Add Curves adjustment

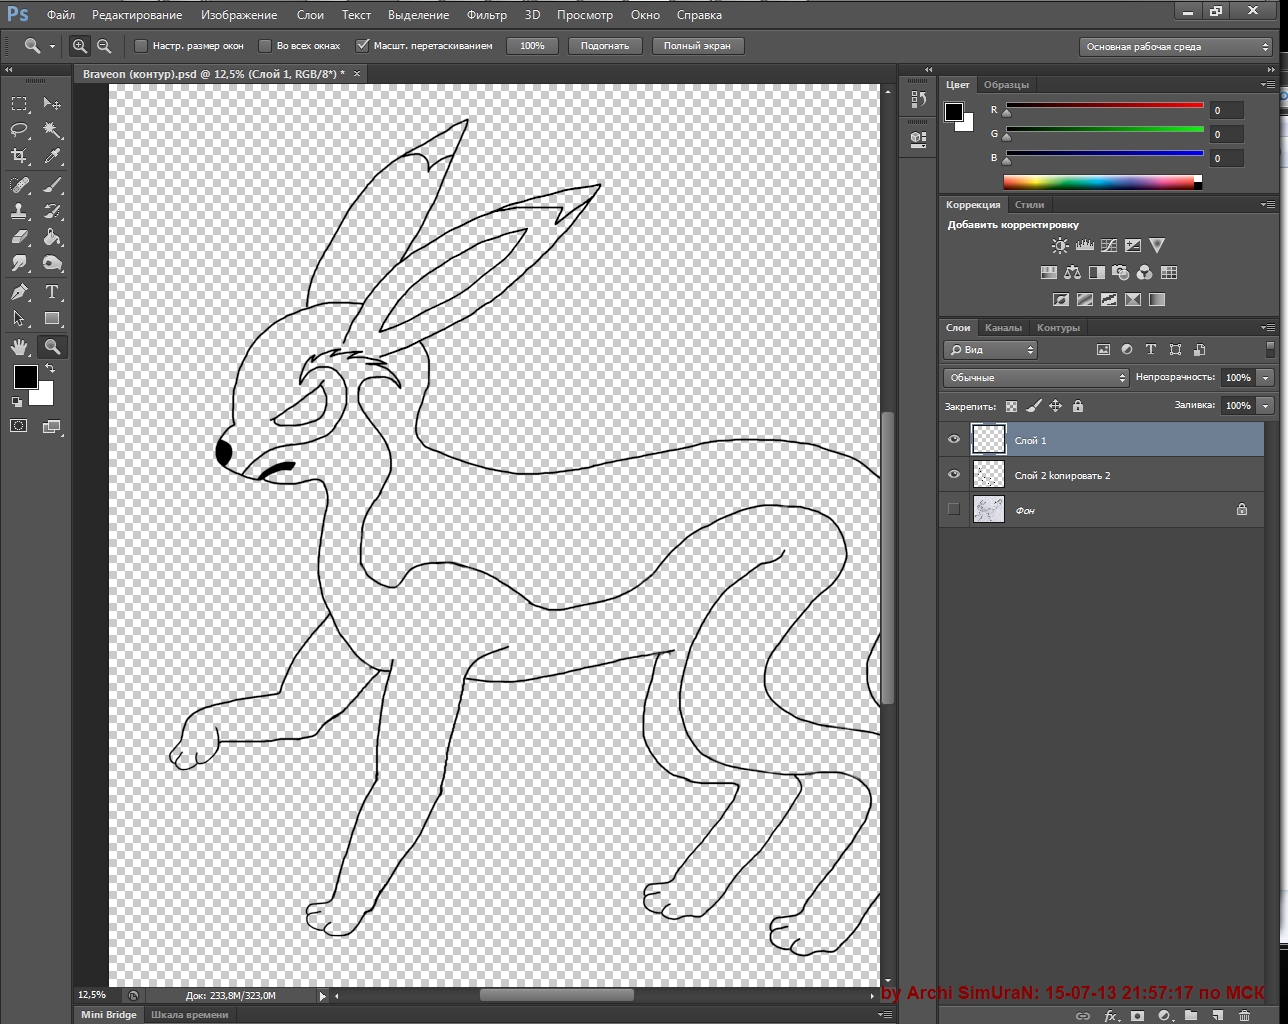click(x=1108, y=246)
